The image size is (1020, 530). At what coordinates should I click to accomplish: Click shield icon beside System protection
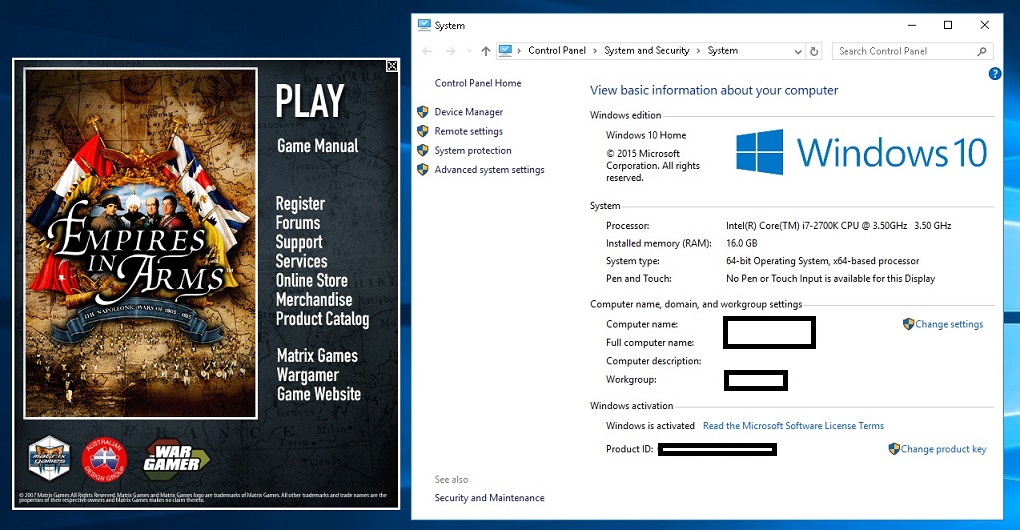point(423,150)
